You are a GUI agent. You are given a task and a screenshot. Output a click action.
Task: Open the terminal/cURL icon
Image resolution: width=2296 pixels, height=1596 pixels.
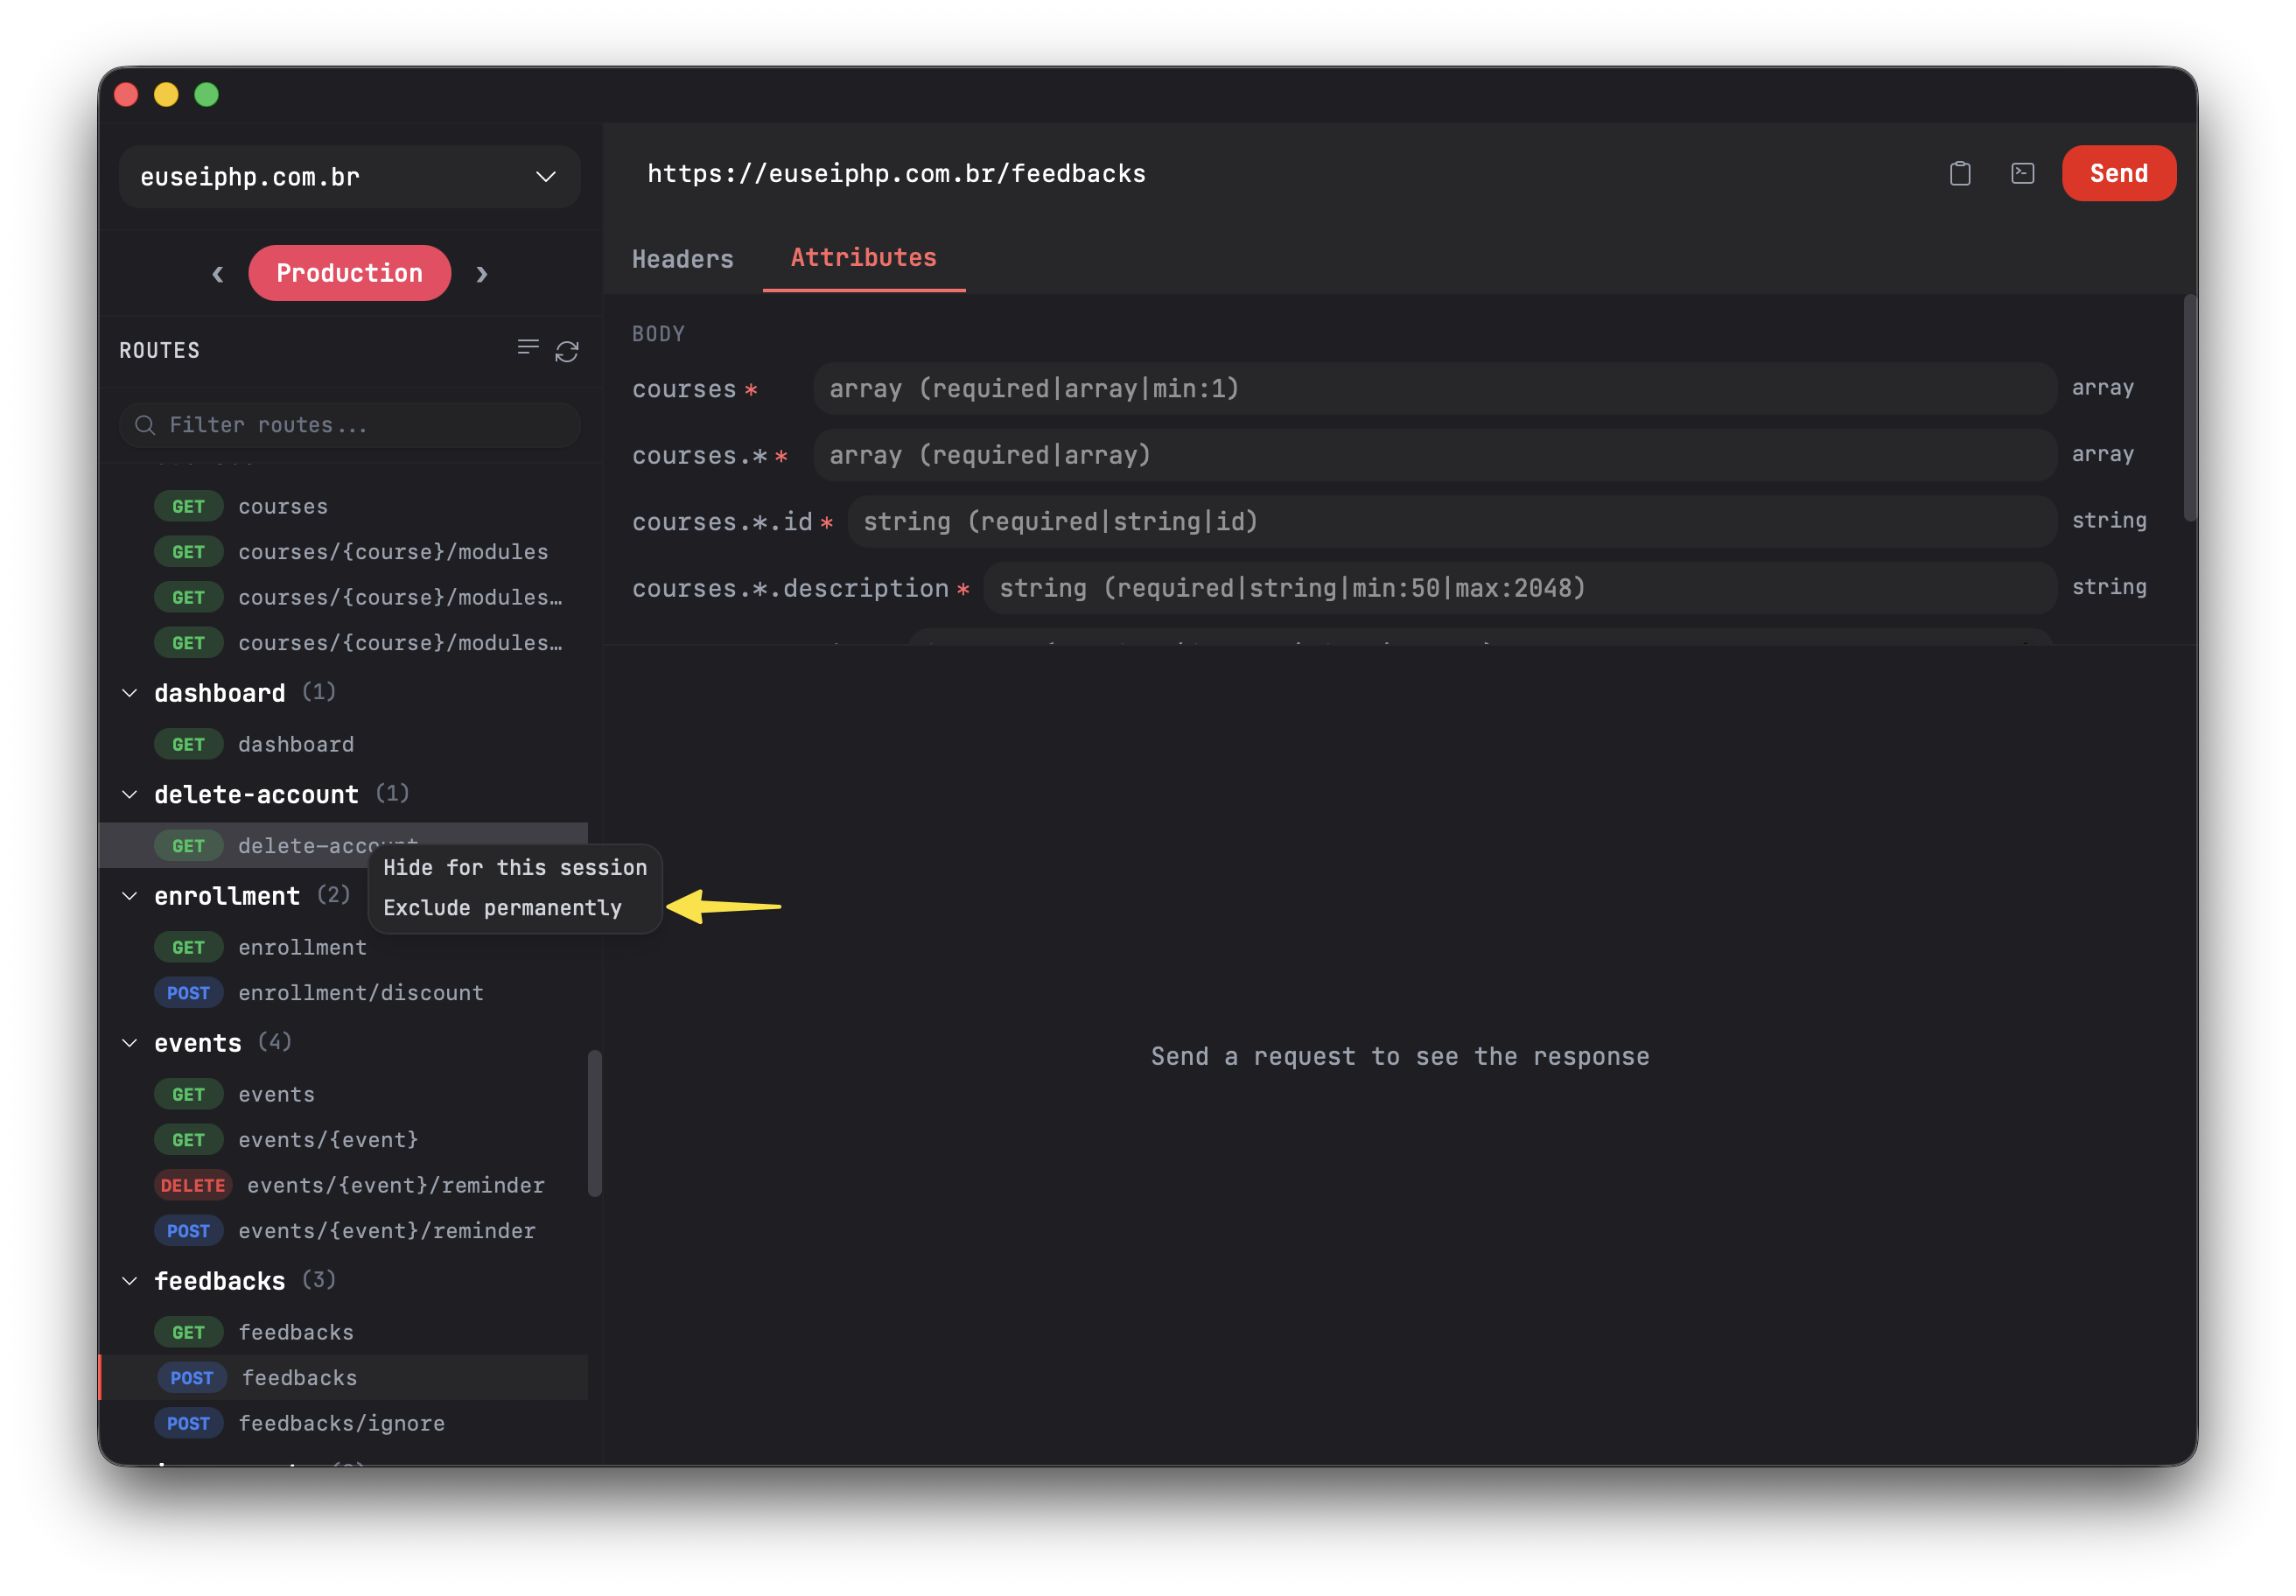click(x=2022, y=174)
